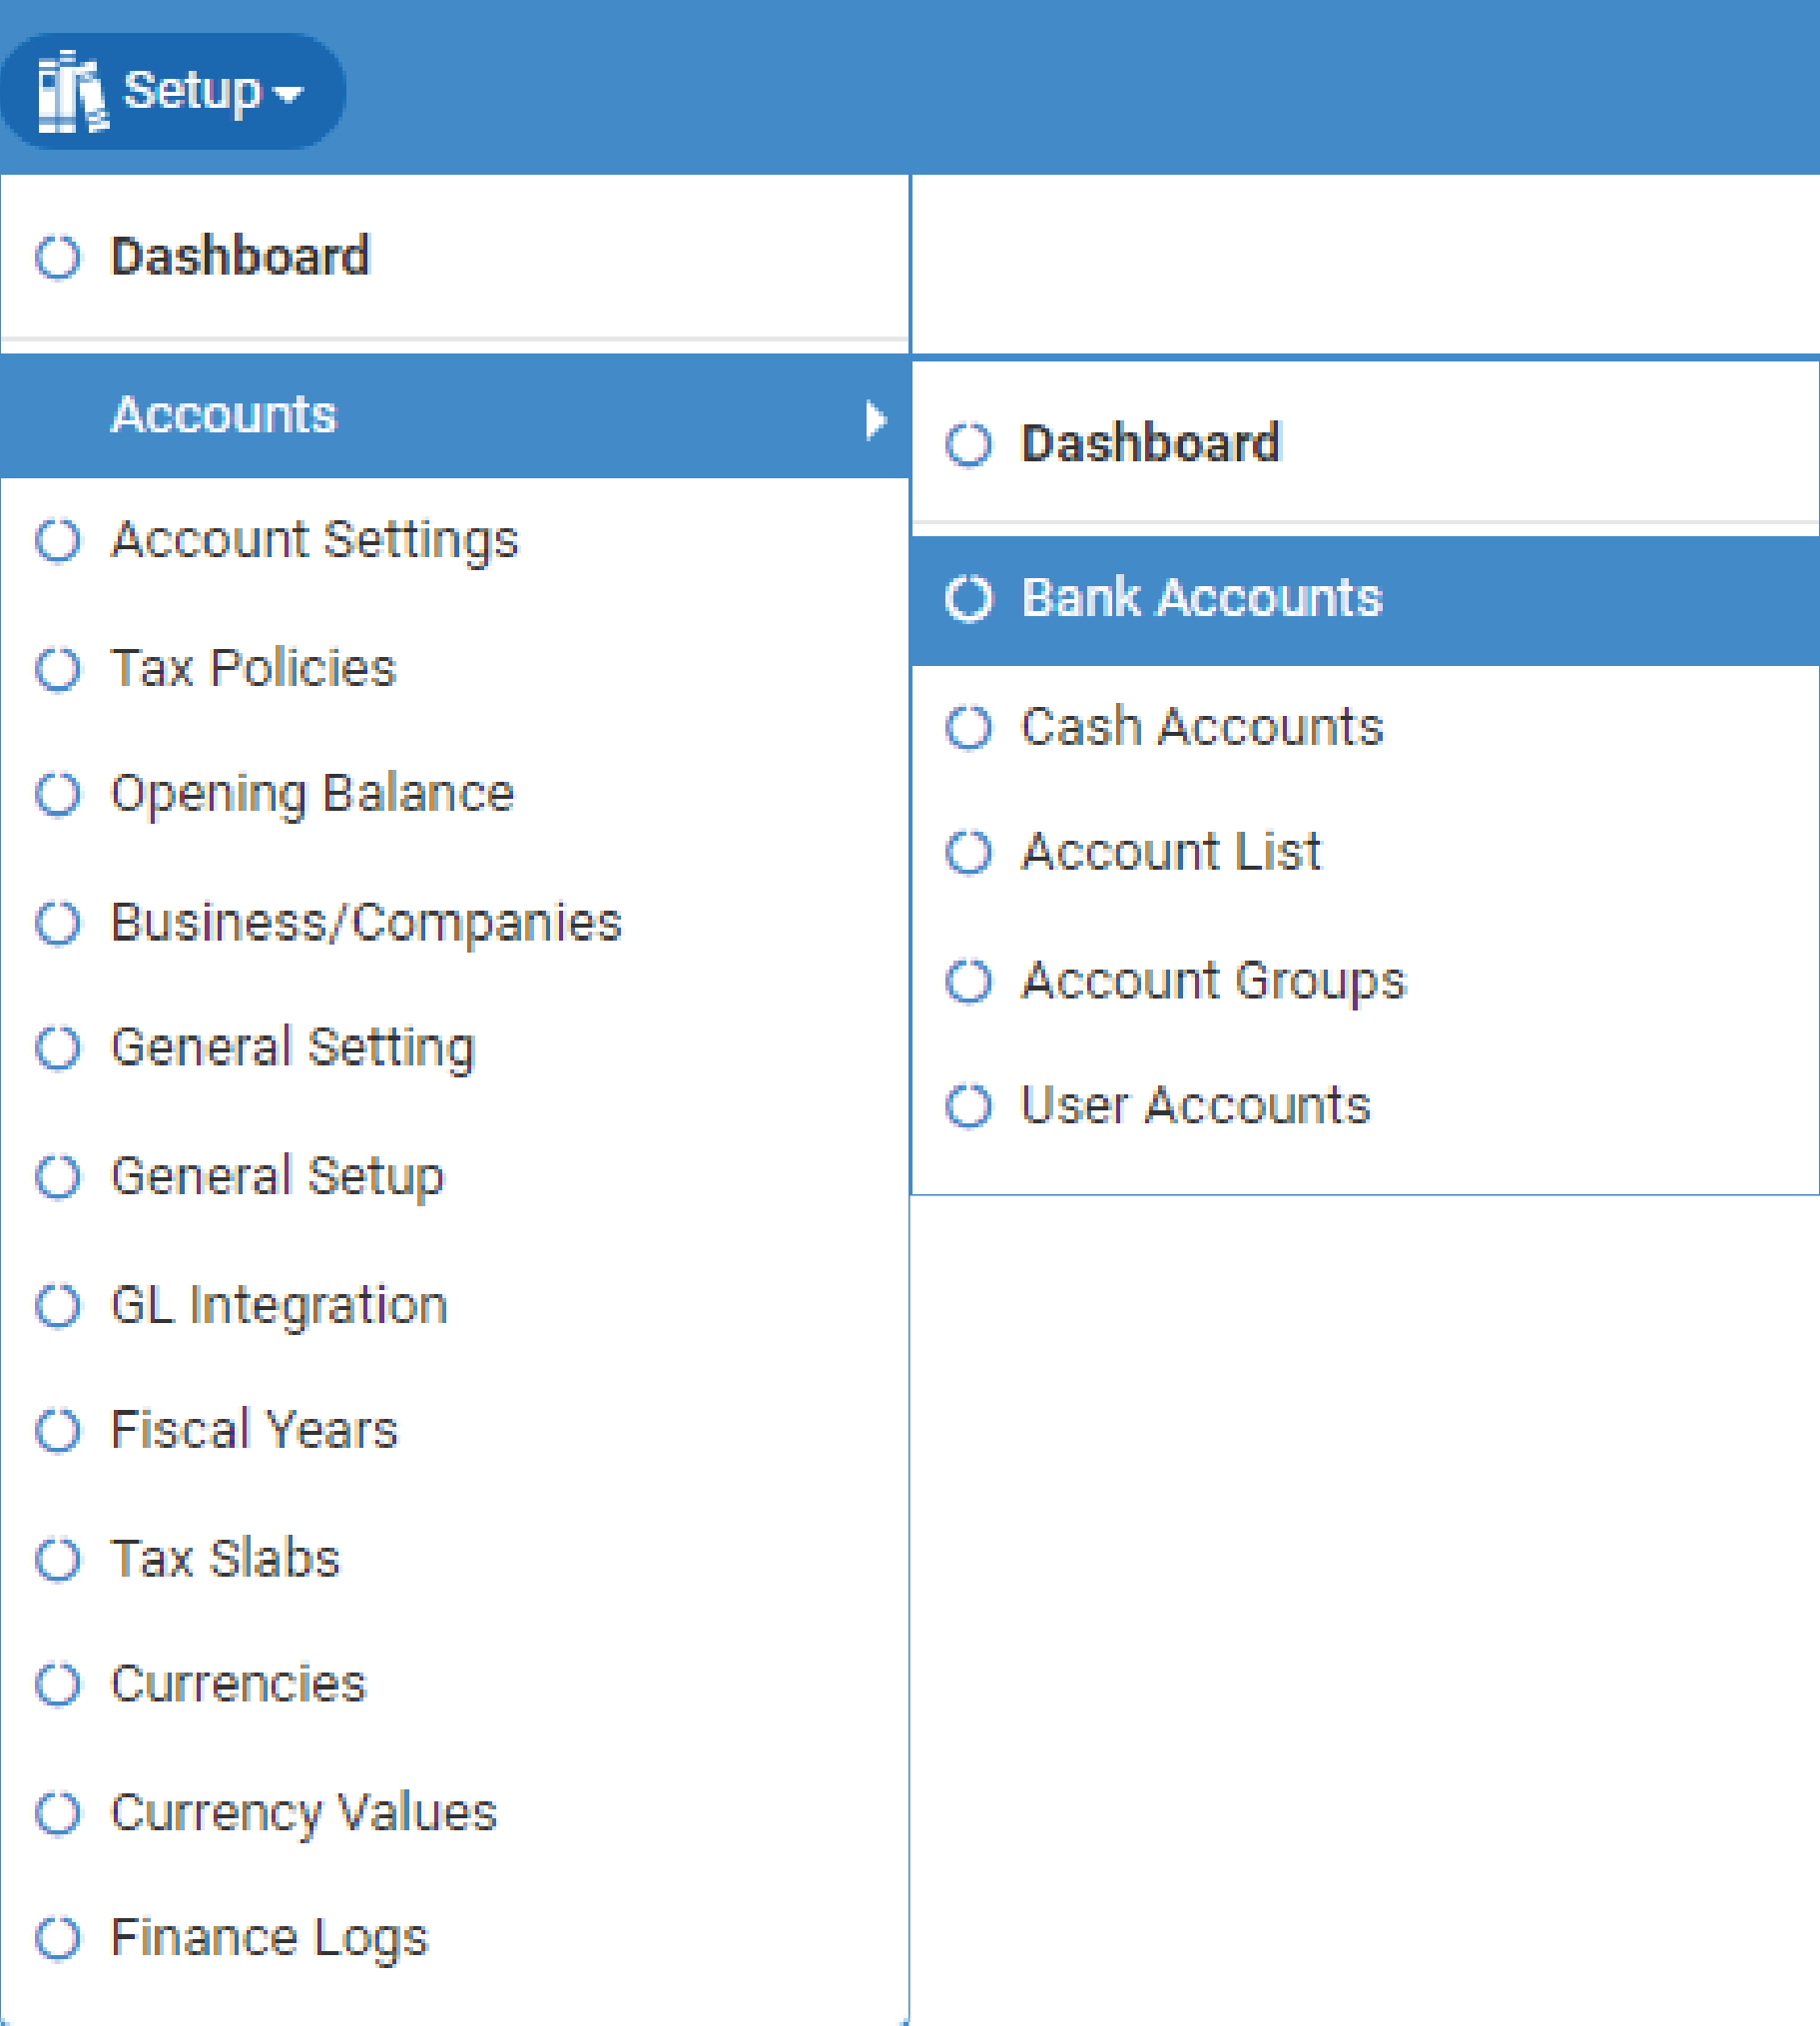Go to Account List
Viewport: 1820px width, 2026px height.
[x=1170, y=853]
